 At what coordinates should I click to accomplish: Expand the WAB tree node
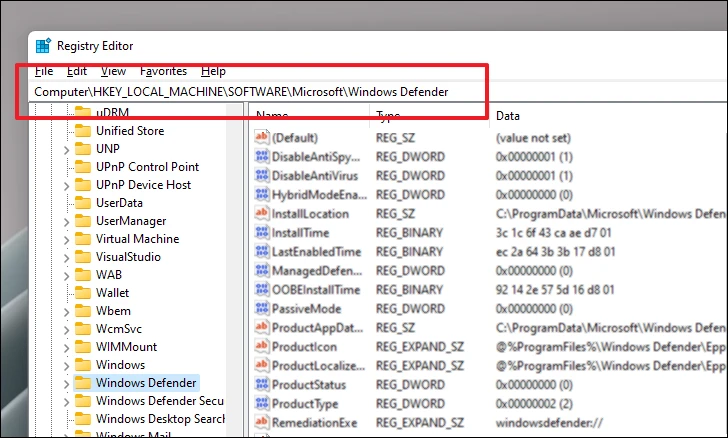[66, 276]
